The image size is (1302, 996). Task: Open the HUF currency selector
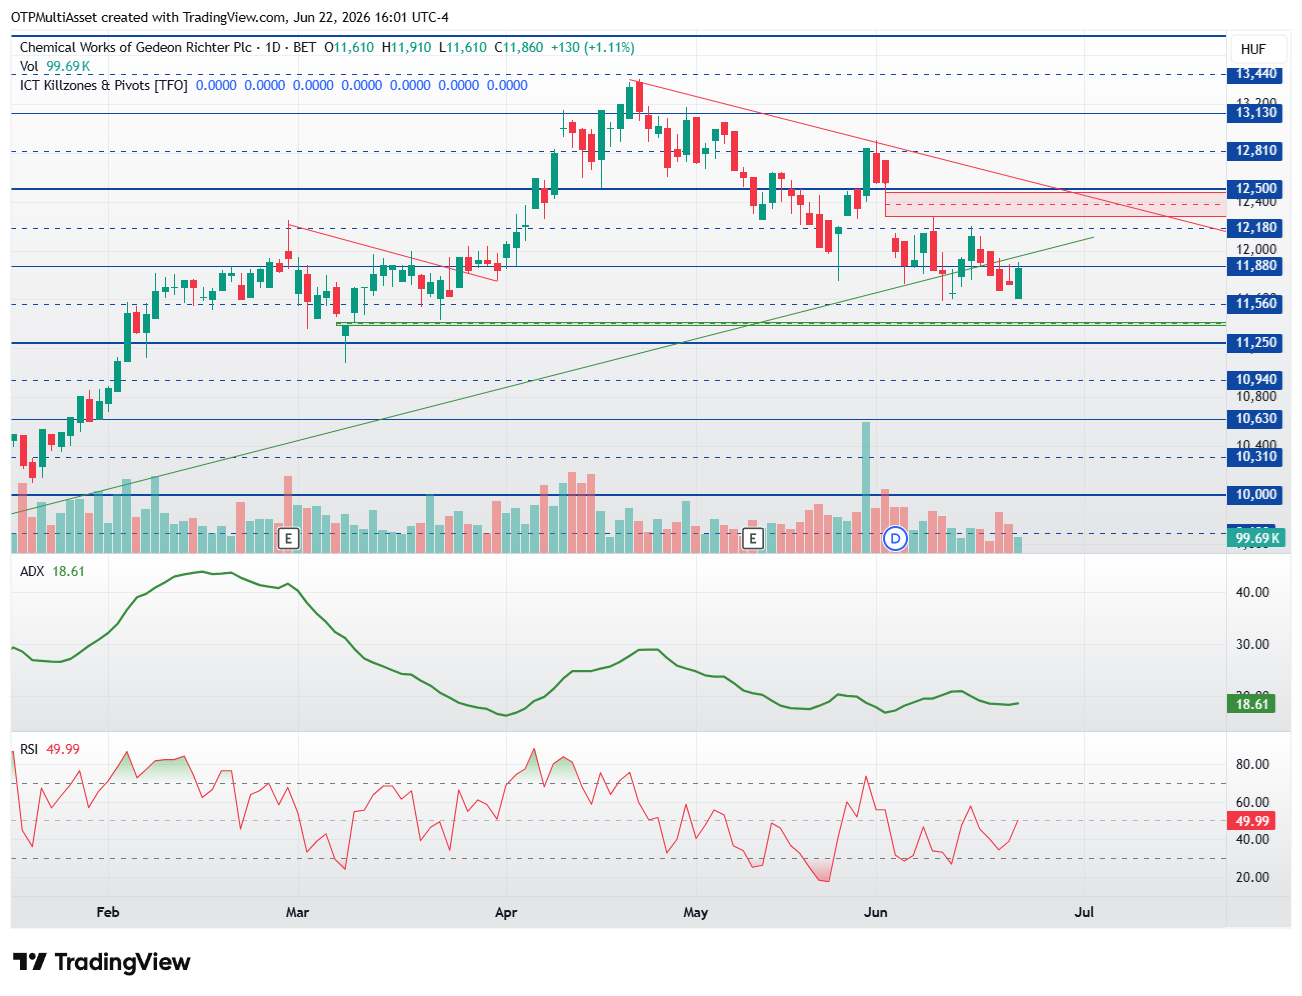tap(1253, 49)
